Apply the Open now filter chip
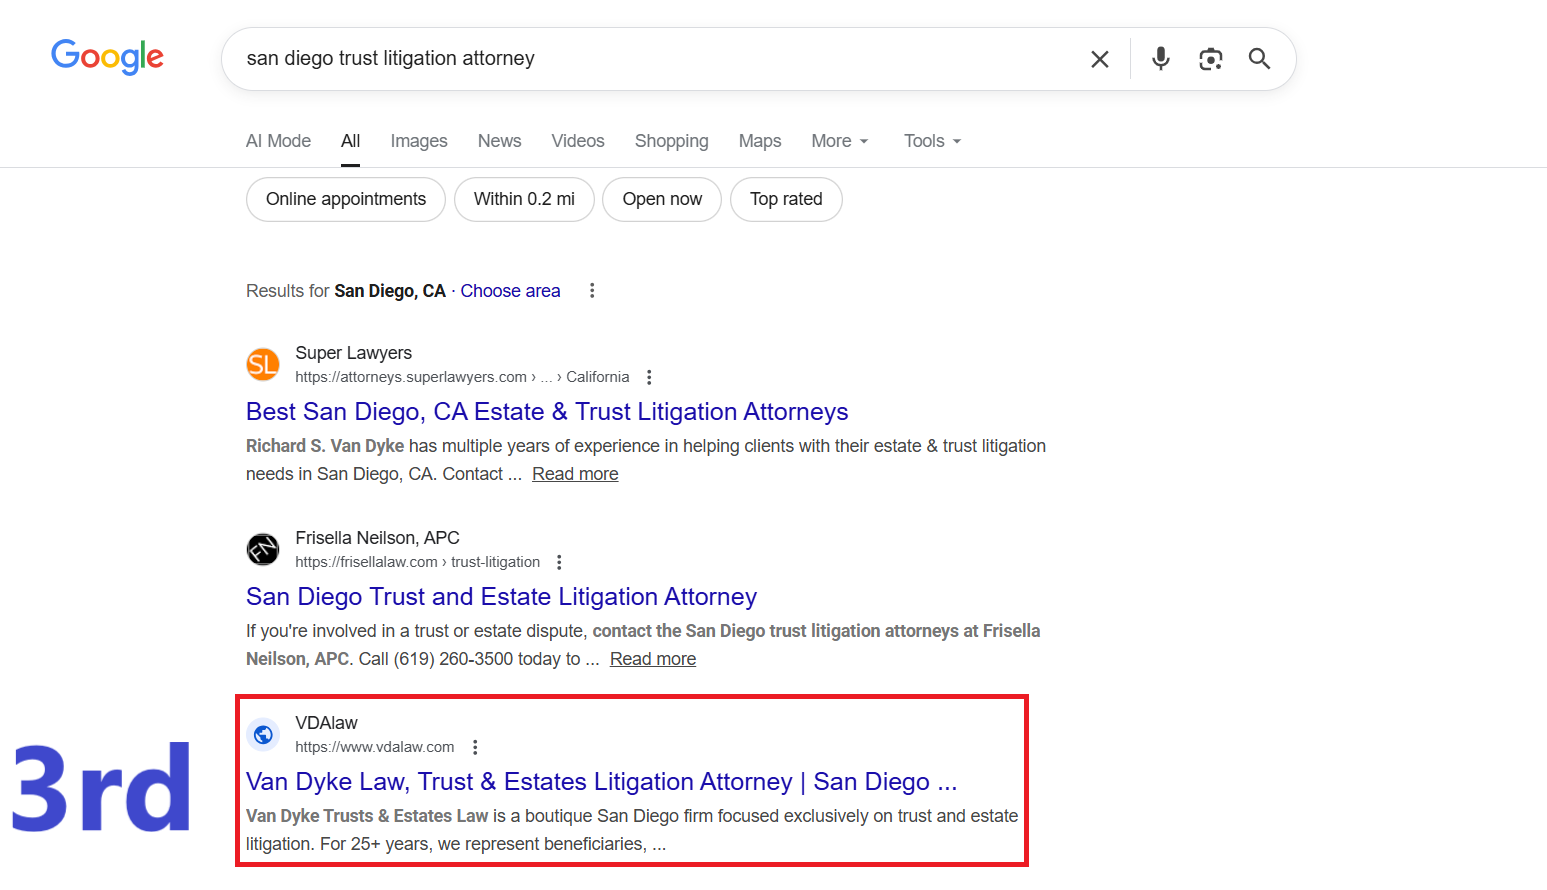 662,199
